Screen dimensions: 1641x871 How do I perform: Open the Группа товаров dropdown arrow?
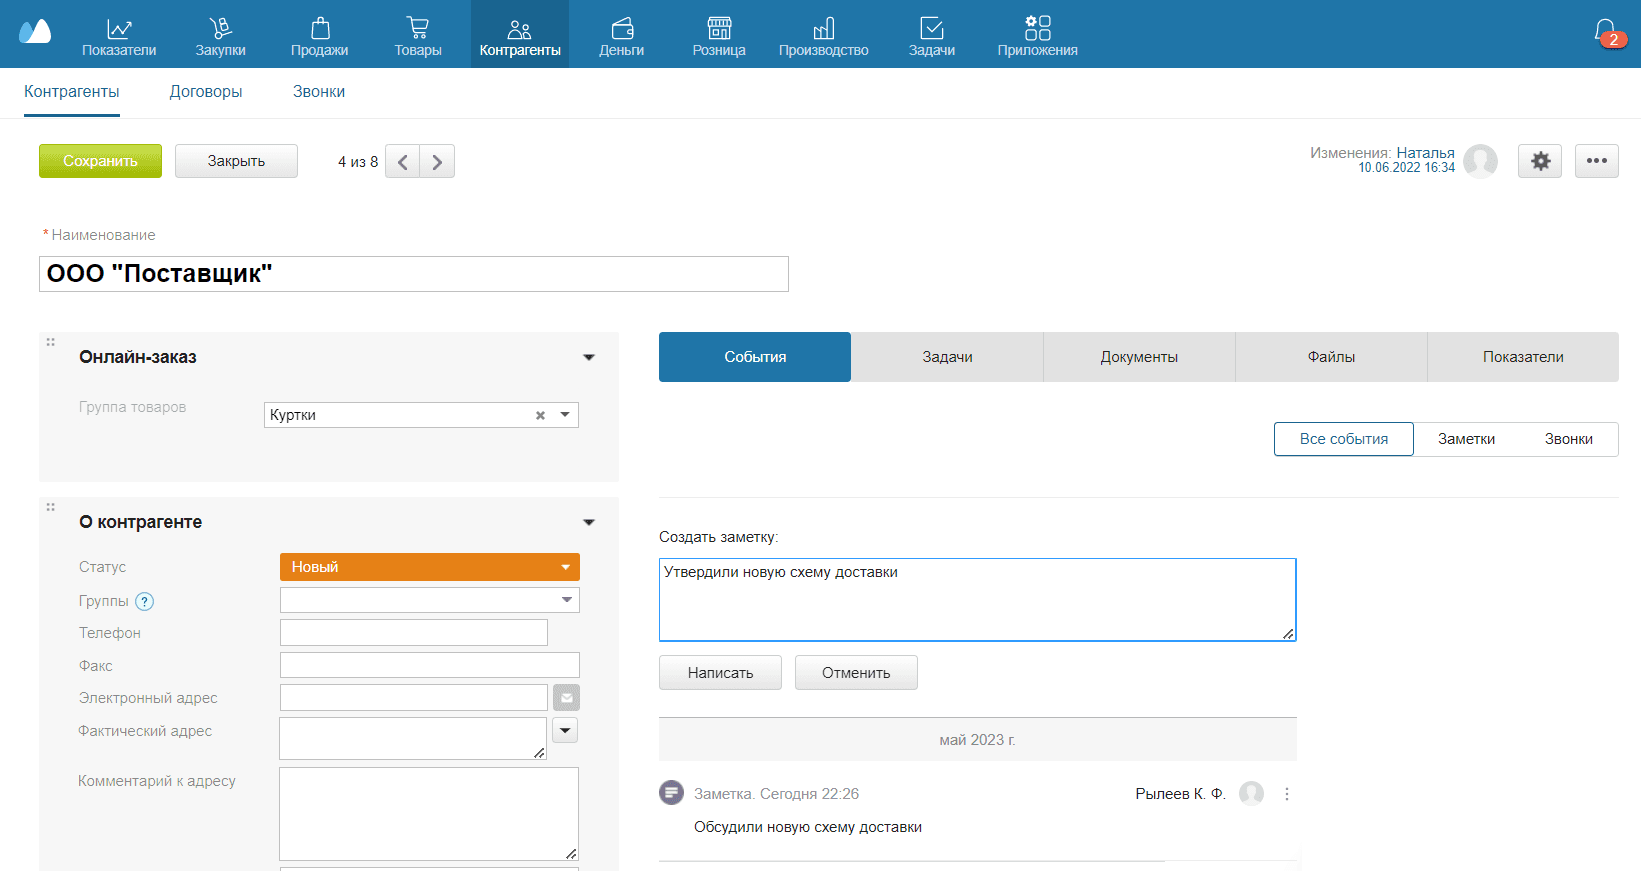pos(565,415)
